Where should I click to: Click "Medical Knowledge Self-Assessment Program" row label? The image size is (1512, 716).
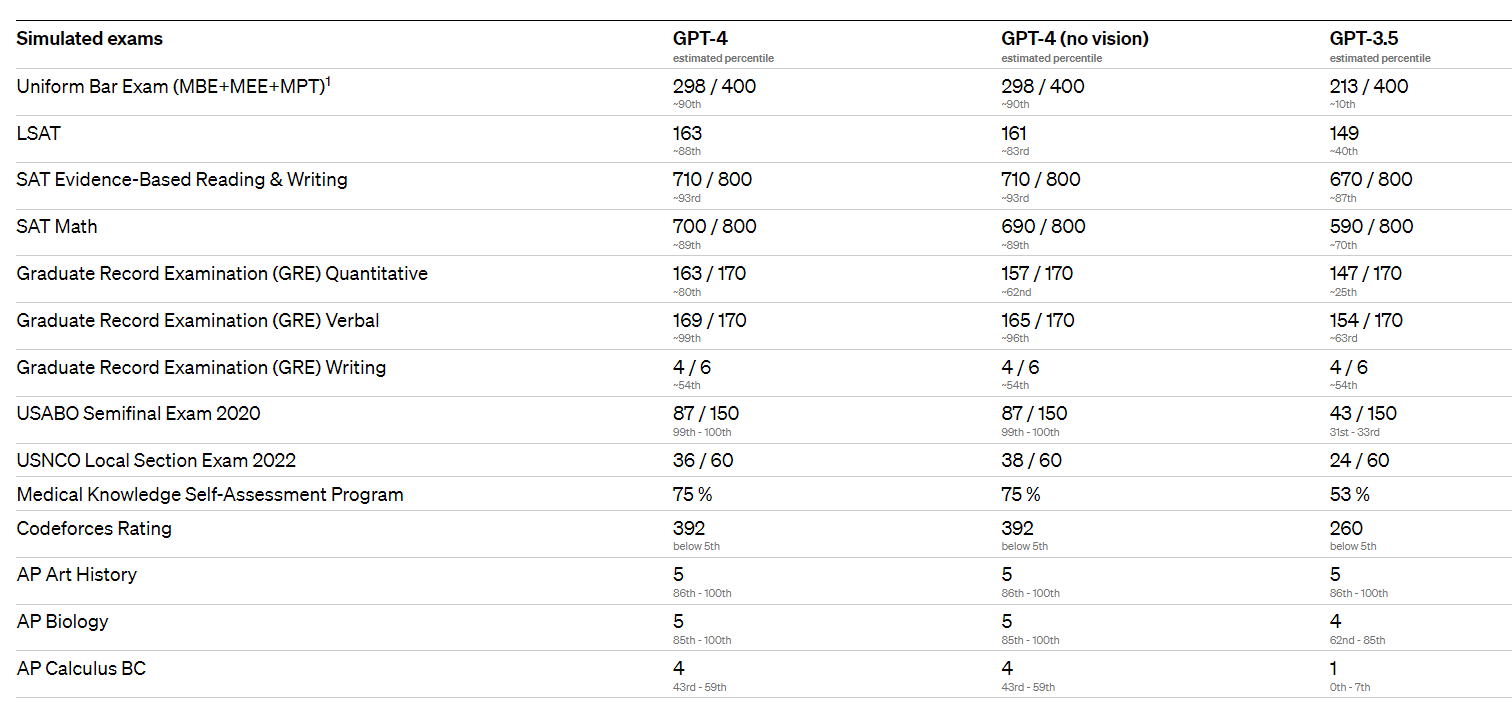point(210,494)
